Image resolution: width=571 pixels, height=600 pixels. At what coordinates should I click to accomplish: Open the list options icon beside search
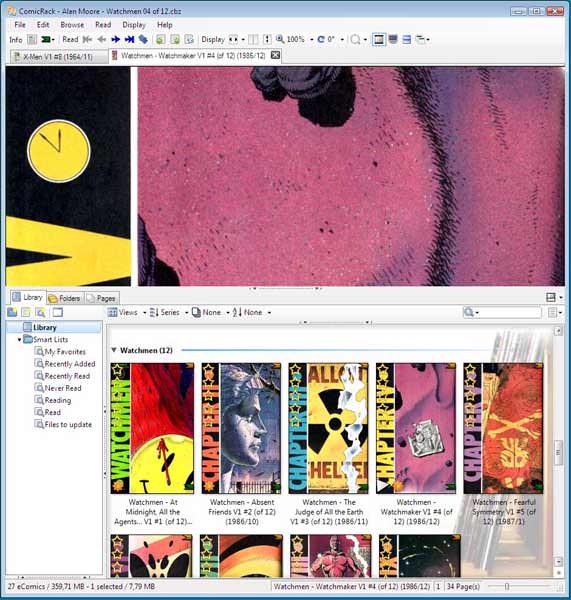pyautogui.click(x=552, y=313)
